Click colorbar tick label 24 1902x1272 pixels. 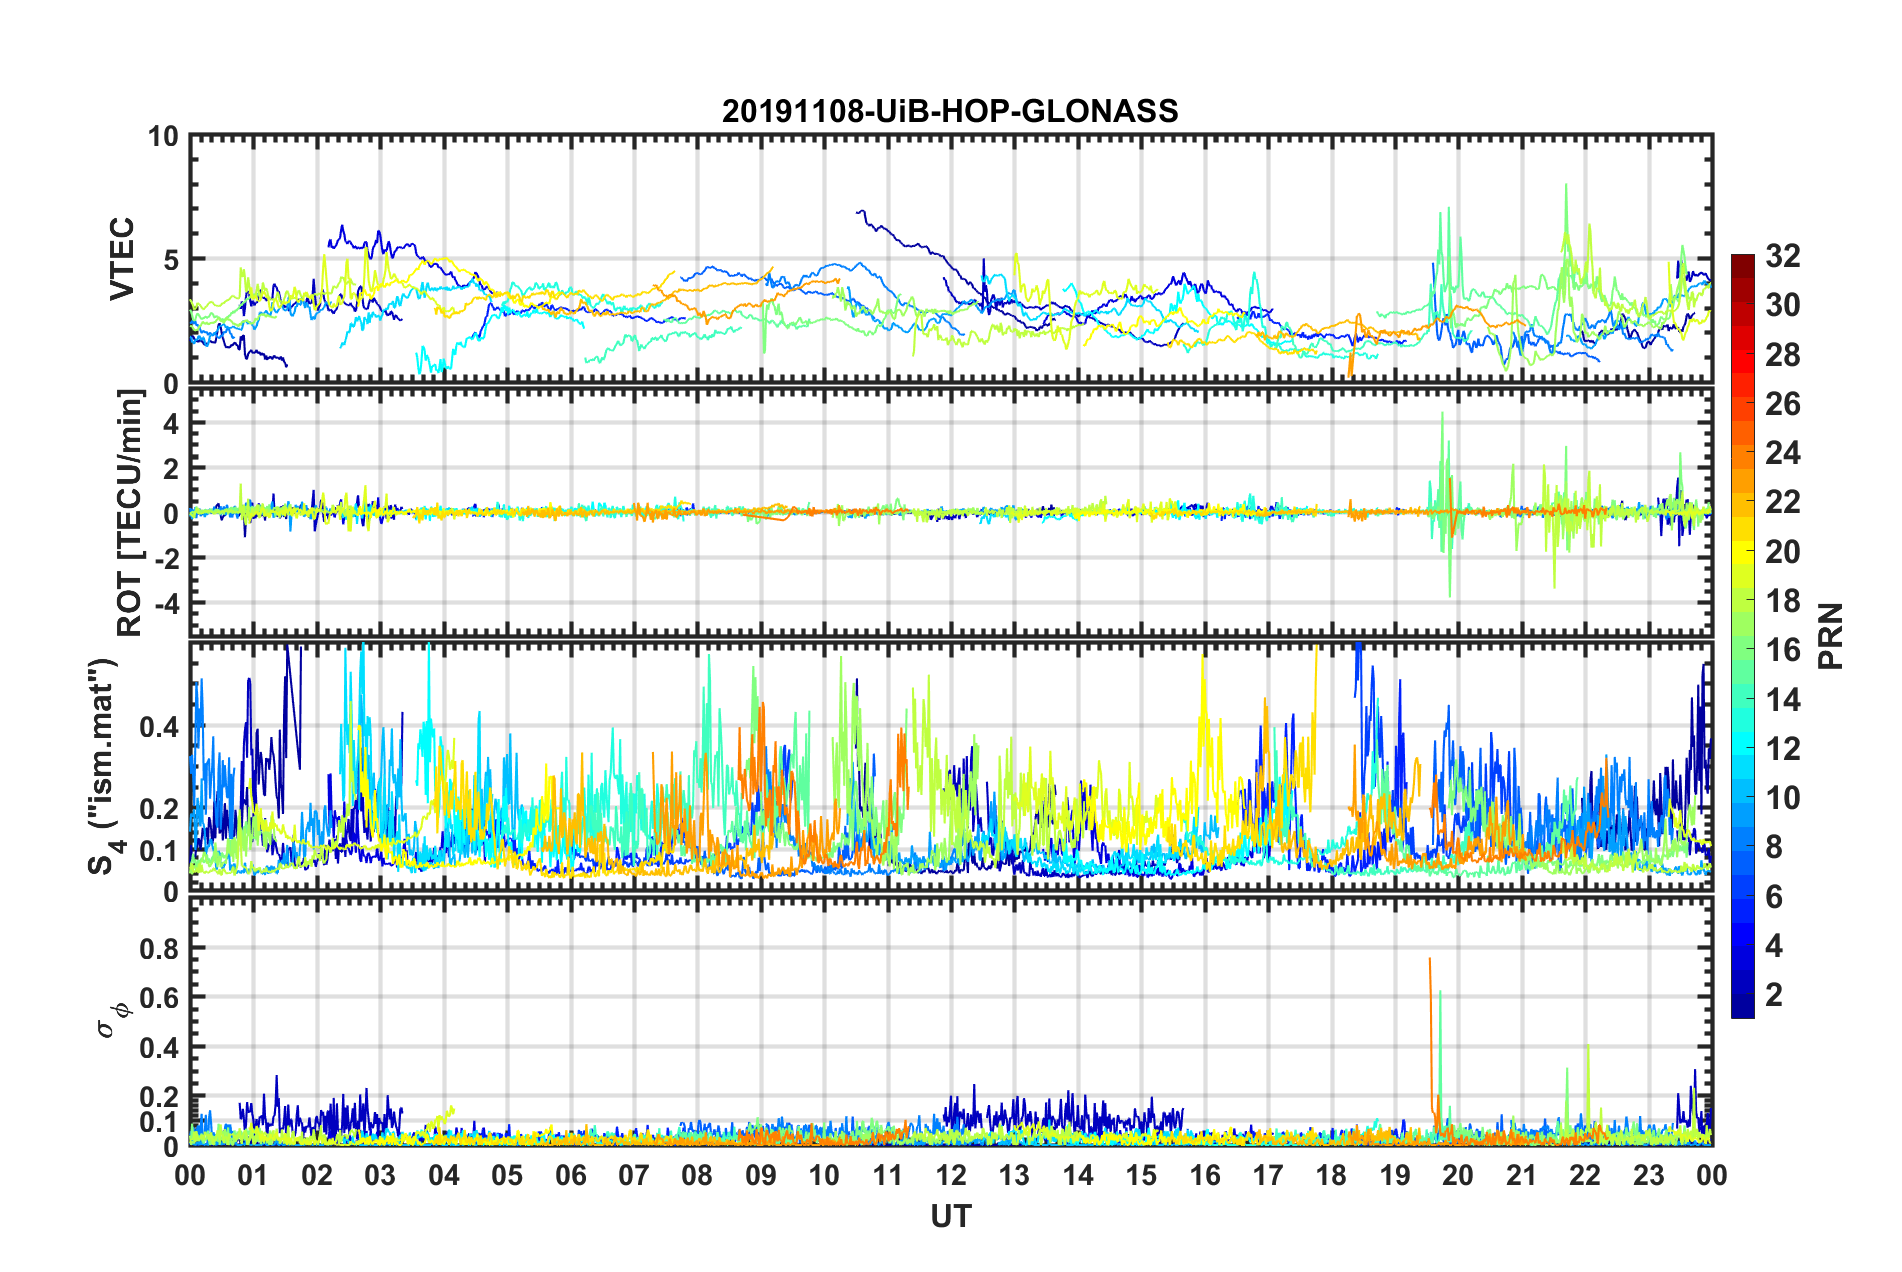point(1783,453)
